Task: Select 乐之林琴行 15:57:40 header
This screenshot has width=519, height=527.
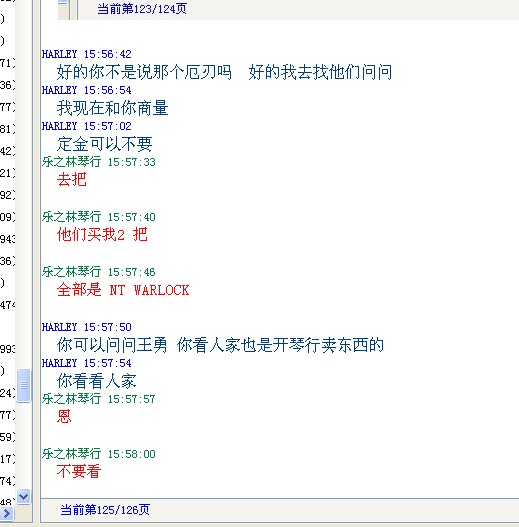Action: (x=98, y=217)
